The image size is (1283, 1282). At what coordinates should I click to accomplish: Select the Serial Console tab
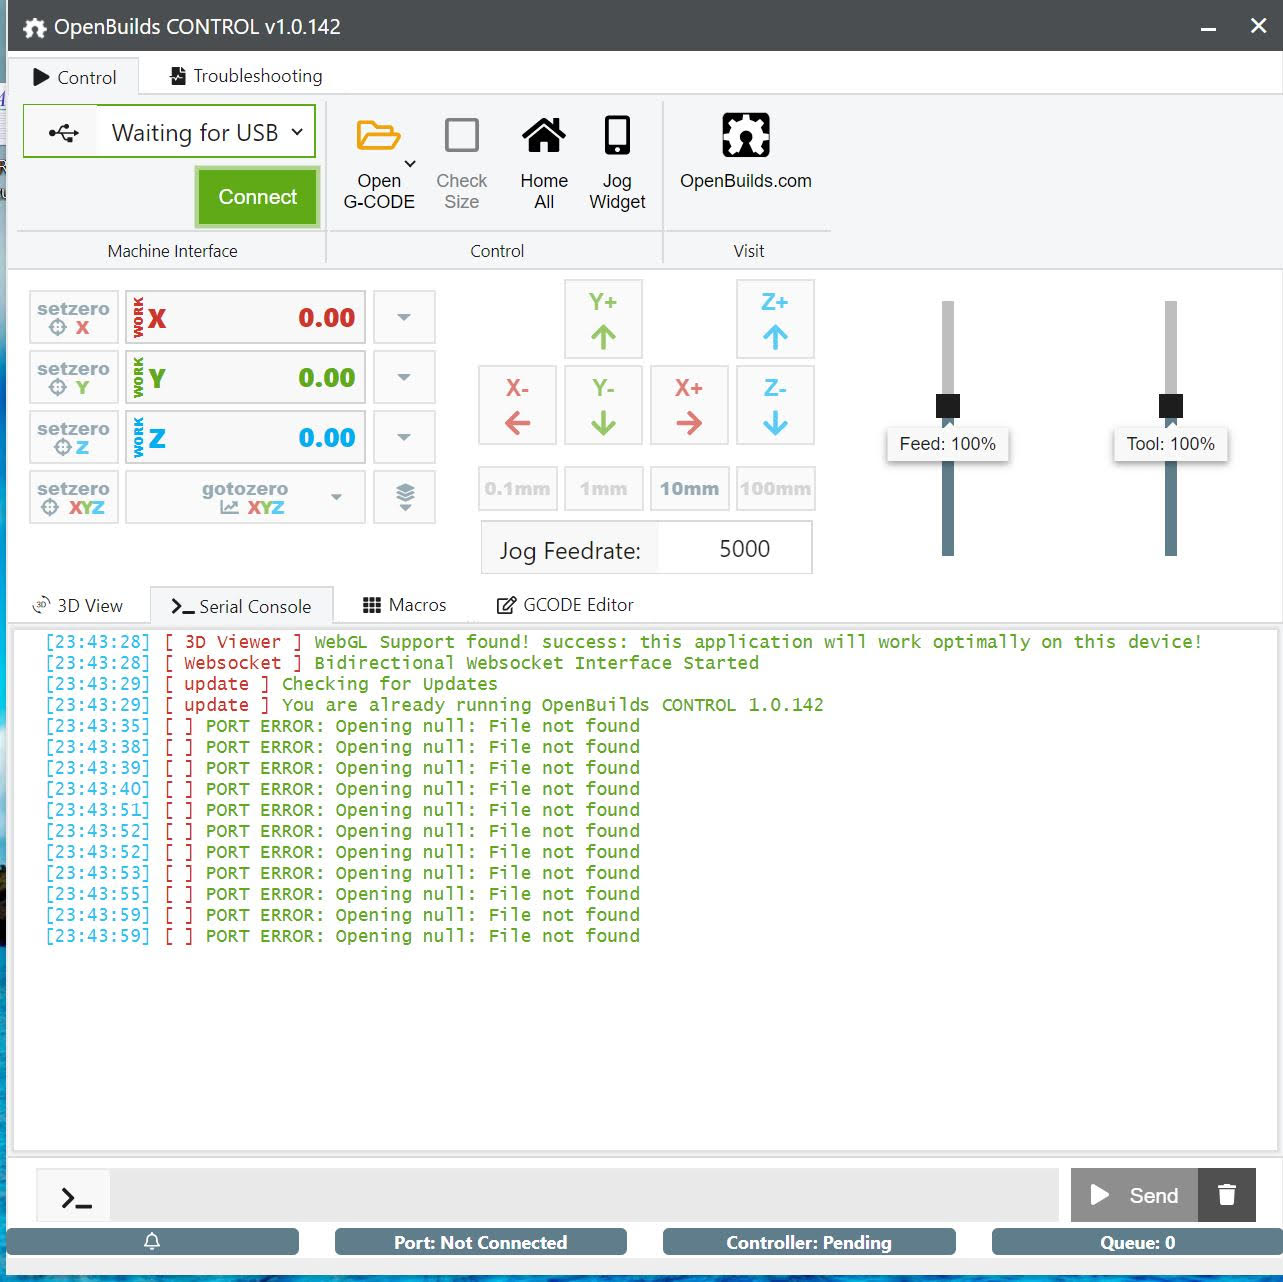click(241, 606)
